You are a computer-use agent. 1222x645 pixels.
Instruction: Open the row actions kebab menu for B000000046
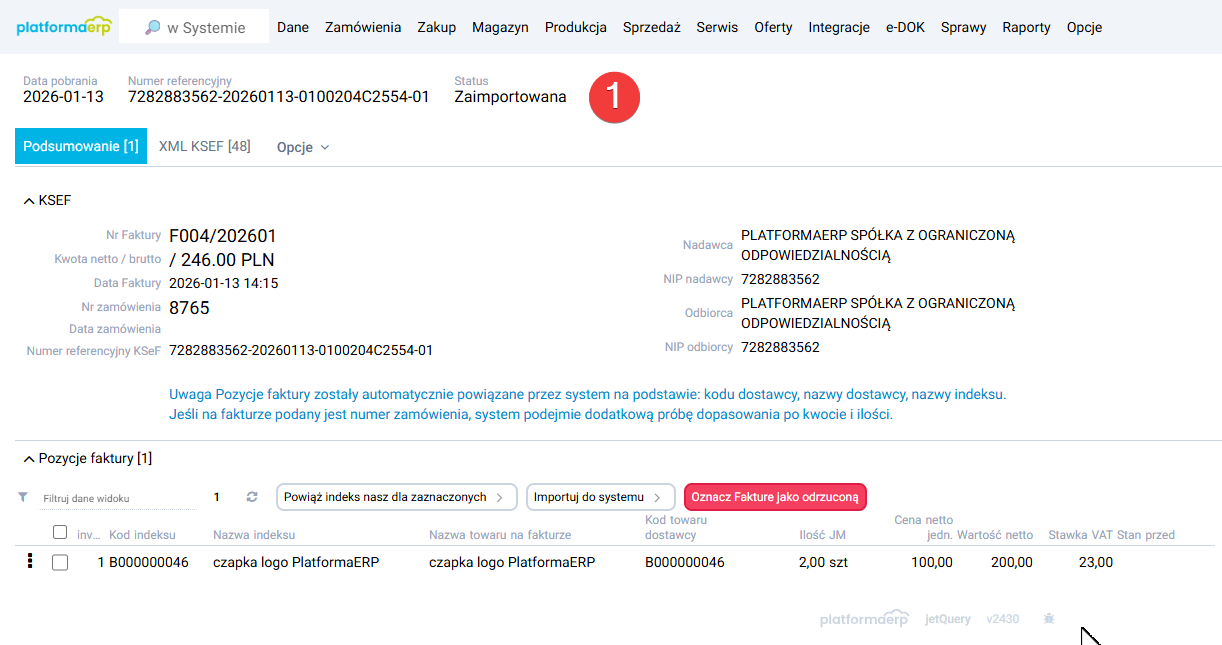pos(29,562)
